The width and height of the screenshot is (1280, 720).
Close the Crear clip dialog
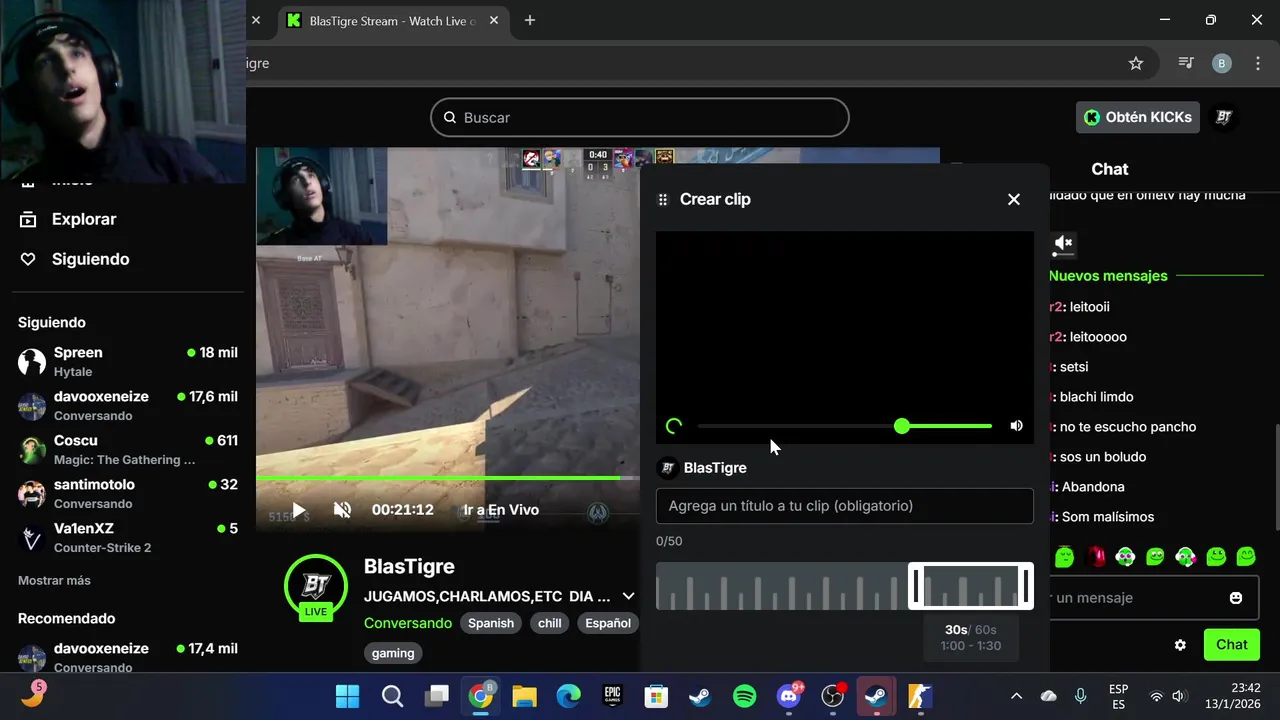click(1014, 199)
